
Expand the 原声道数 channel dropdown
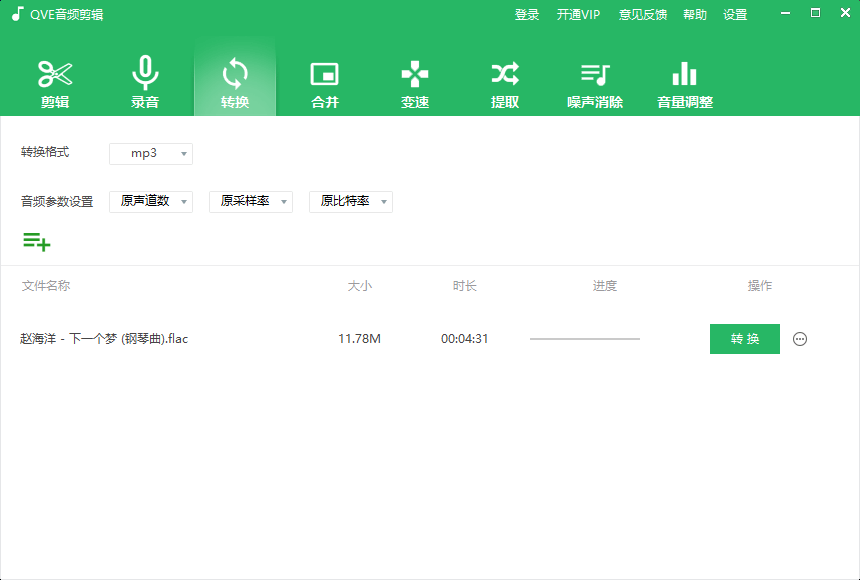150,201
